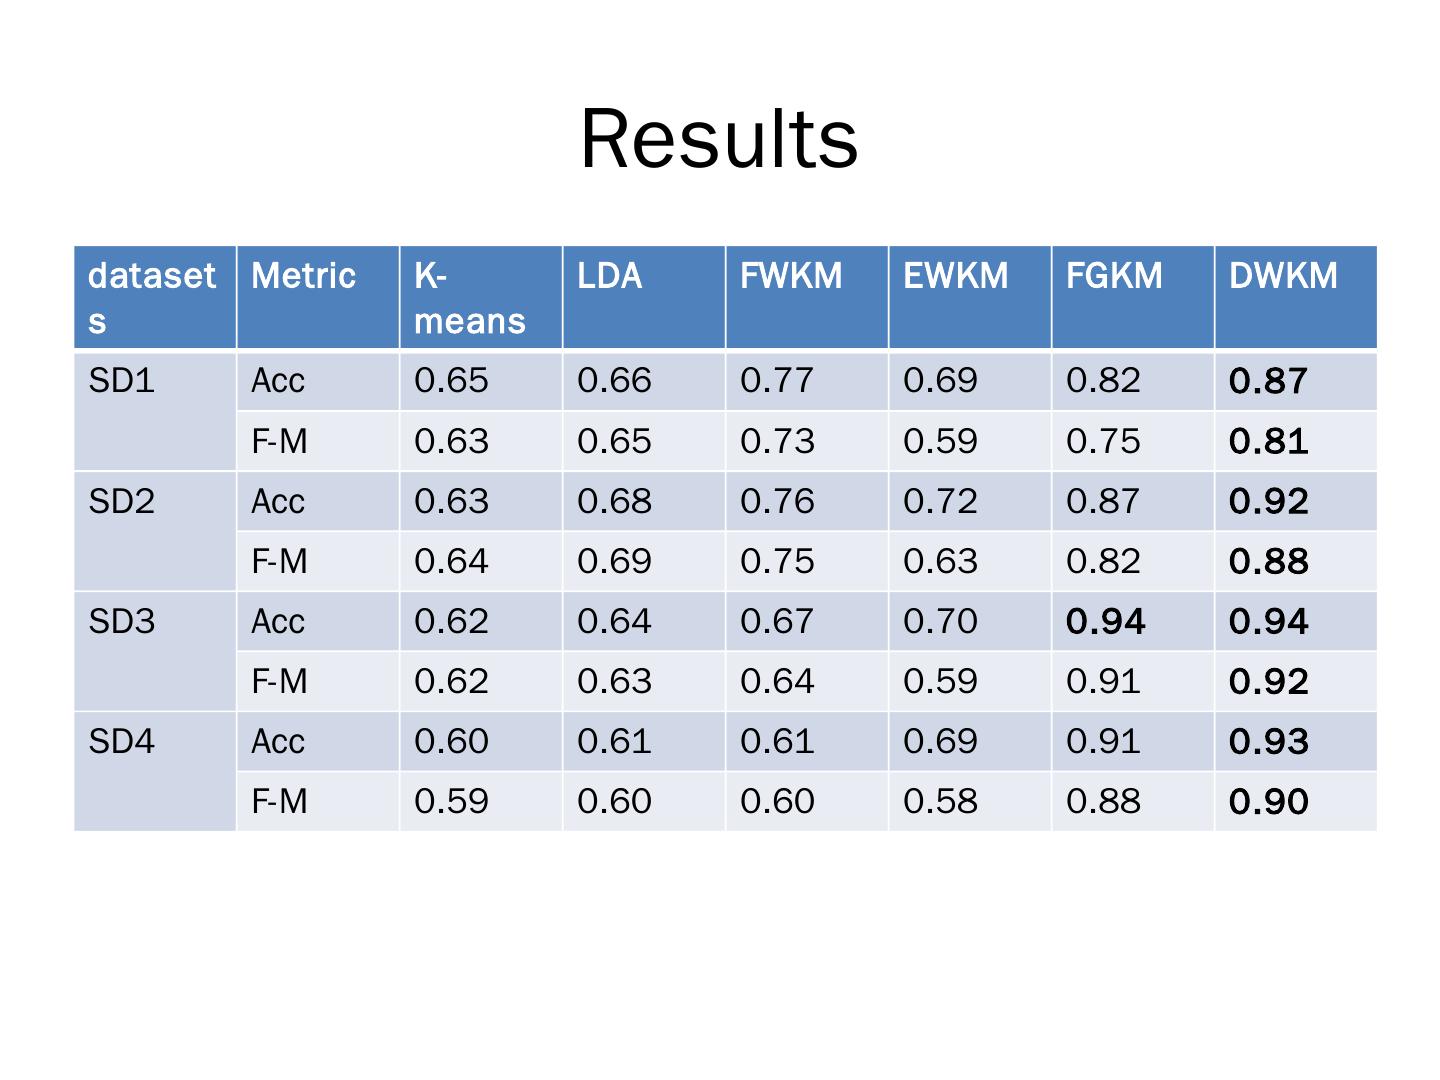Screen dimensions: 1440x1080
Task: Select the FWKM column header
Action: (x=791, y=276)
